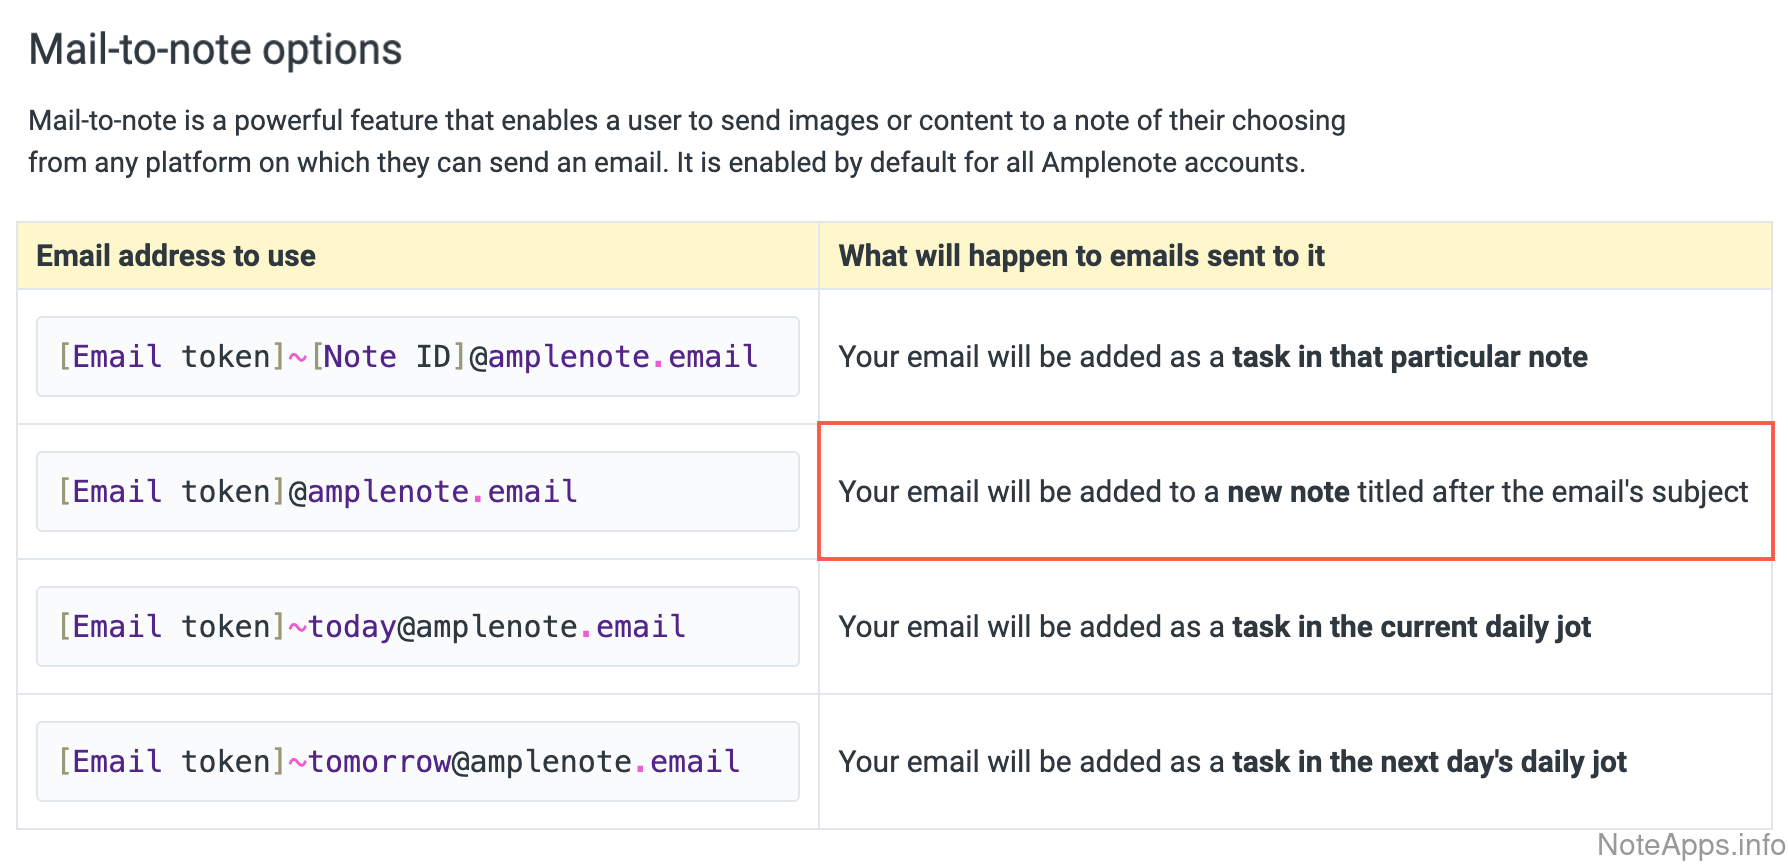Click the "today" keyword in the third address
1788x864 pixels.
(352, 627)
